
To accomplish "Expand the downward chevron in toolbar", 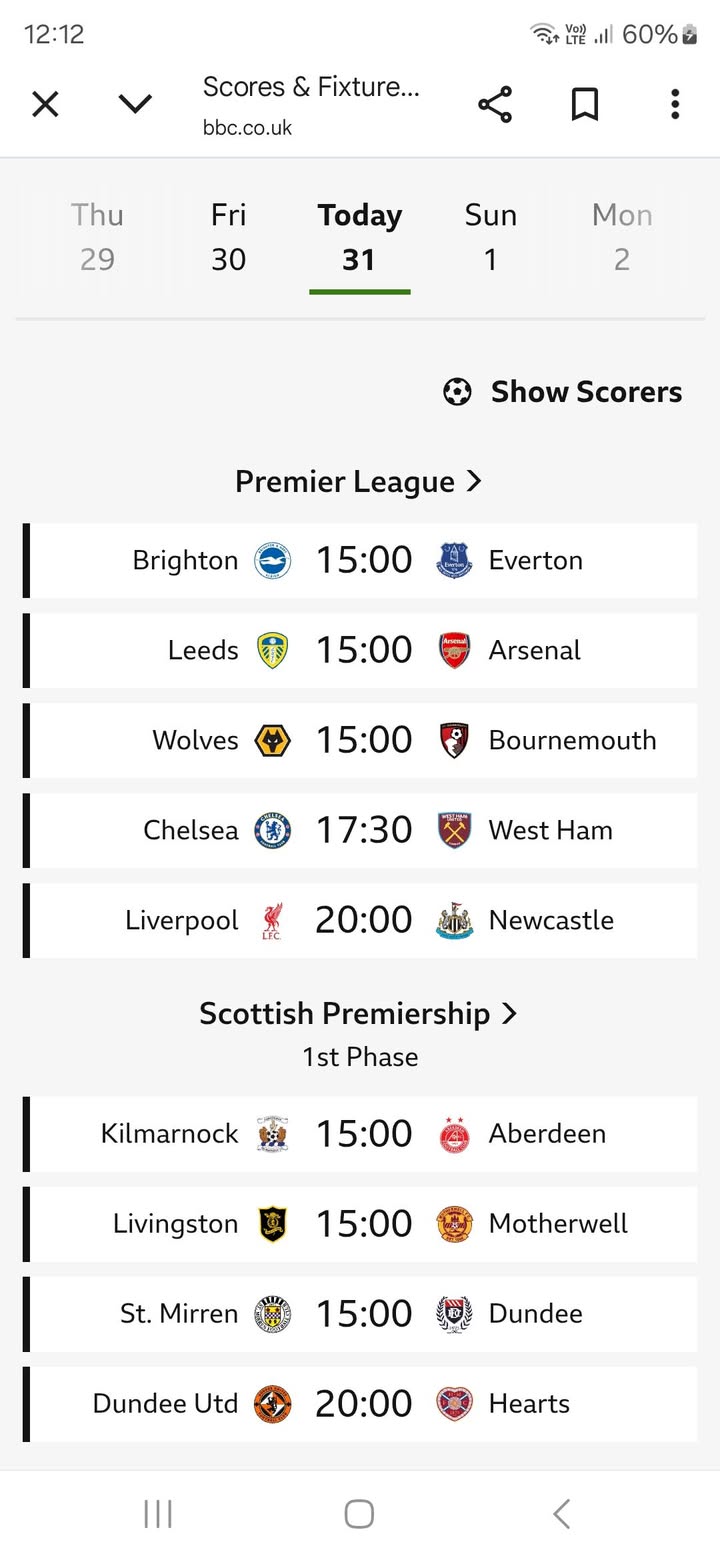I will click(135, 104).
